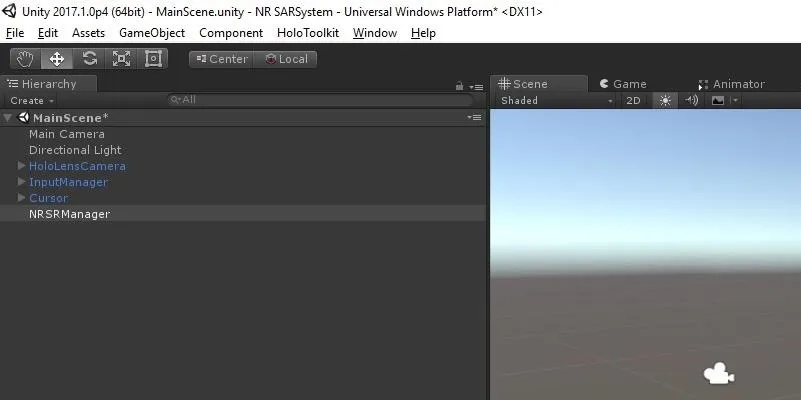Click the Unity logo beside MainScene

click(23, 117)
